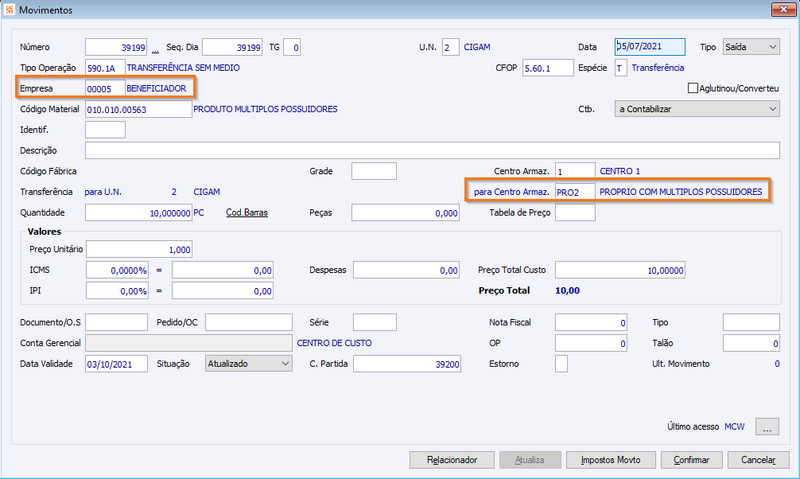800x479 pixels.
Task: Click the Preço Unitário field
Action: coord(139,249)
